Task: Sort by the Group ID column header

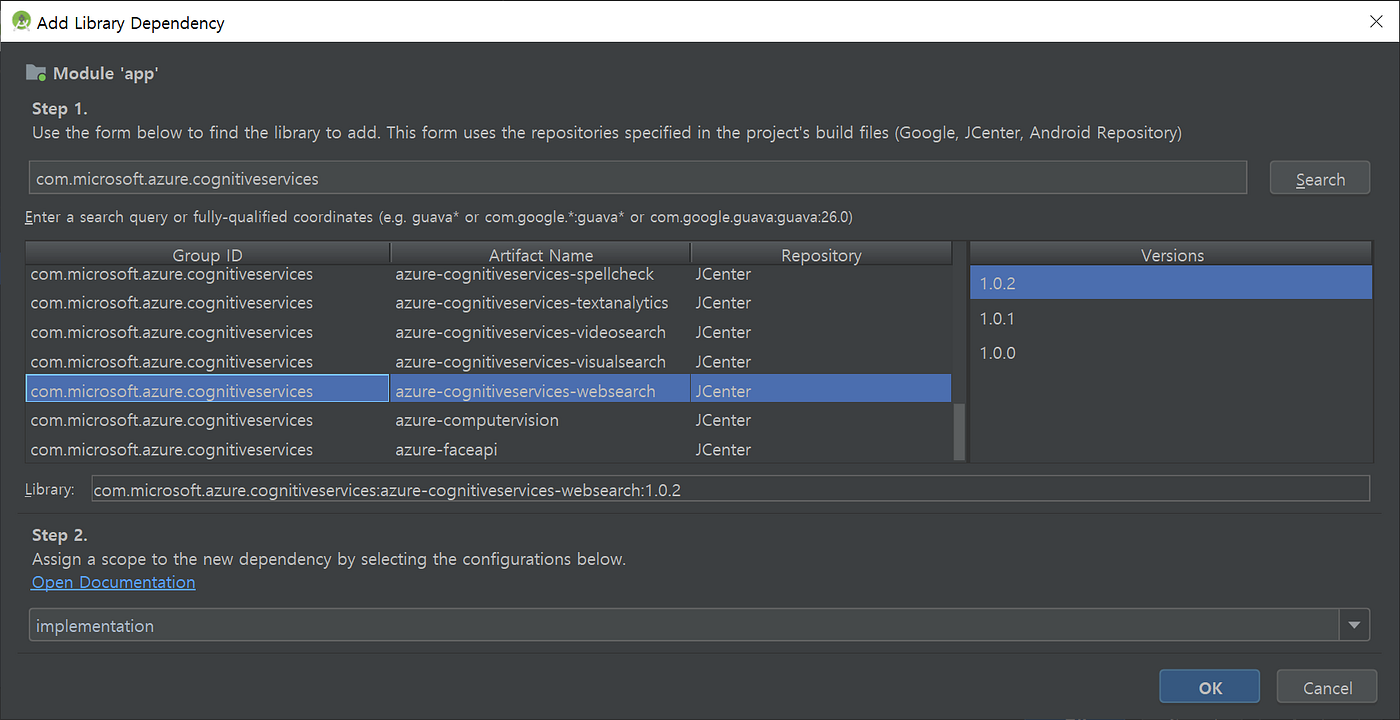Action: click(207, 254)
